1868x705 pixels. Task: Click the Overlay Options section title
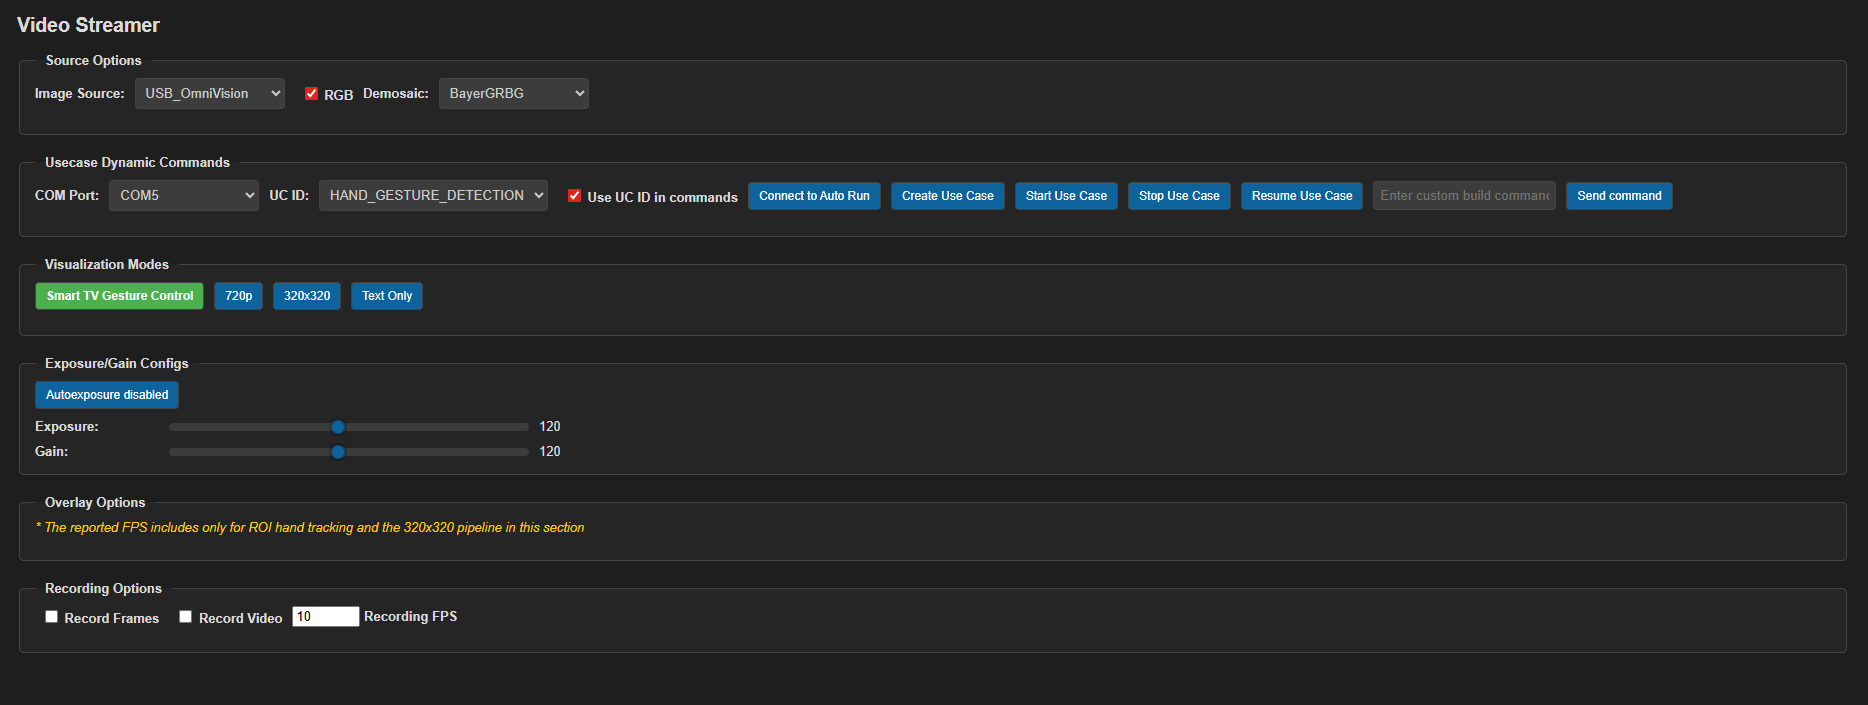click(95, 503)
